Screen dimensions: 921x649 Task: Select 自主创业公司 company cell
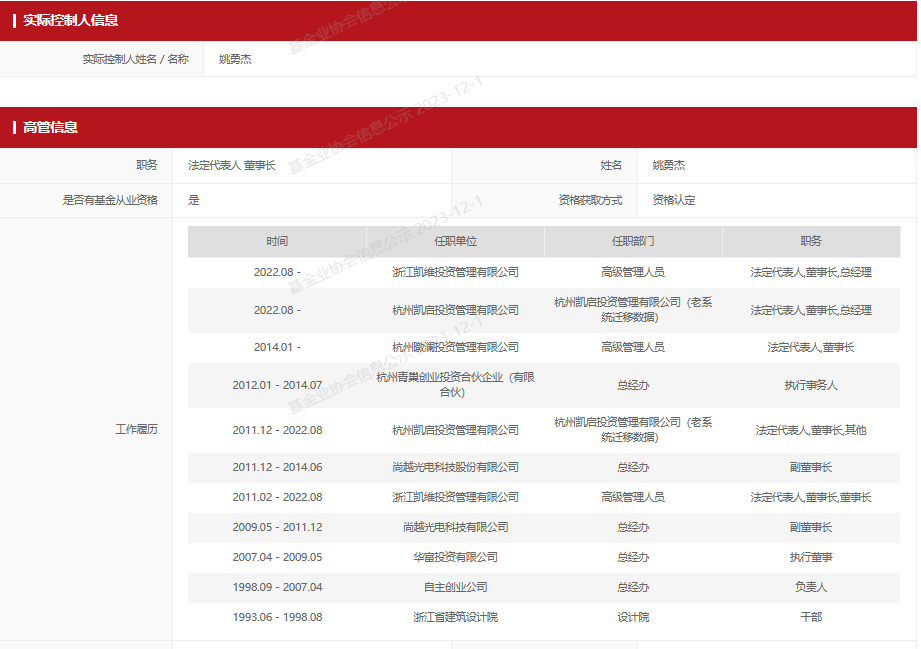pos(455,587)
